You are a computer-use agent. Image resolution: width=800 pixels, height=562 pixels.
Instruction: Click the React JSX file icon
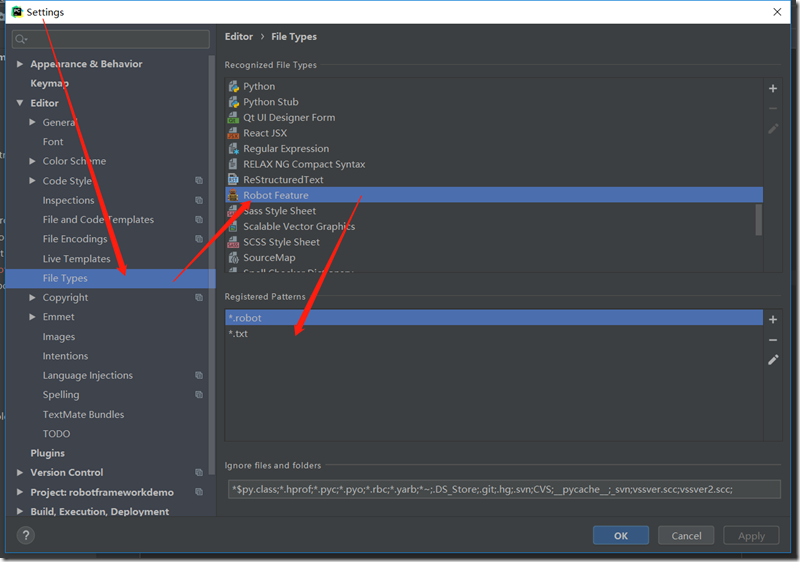coord(233,133)
